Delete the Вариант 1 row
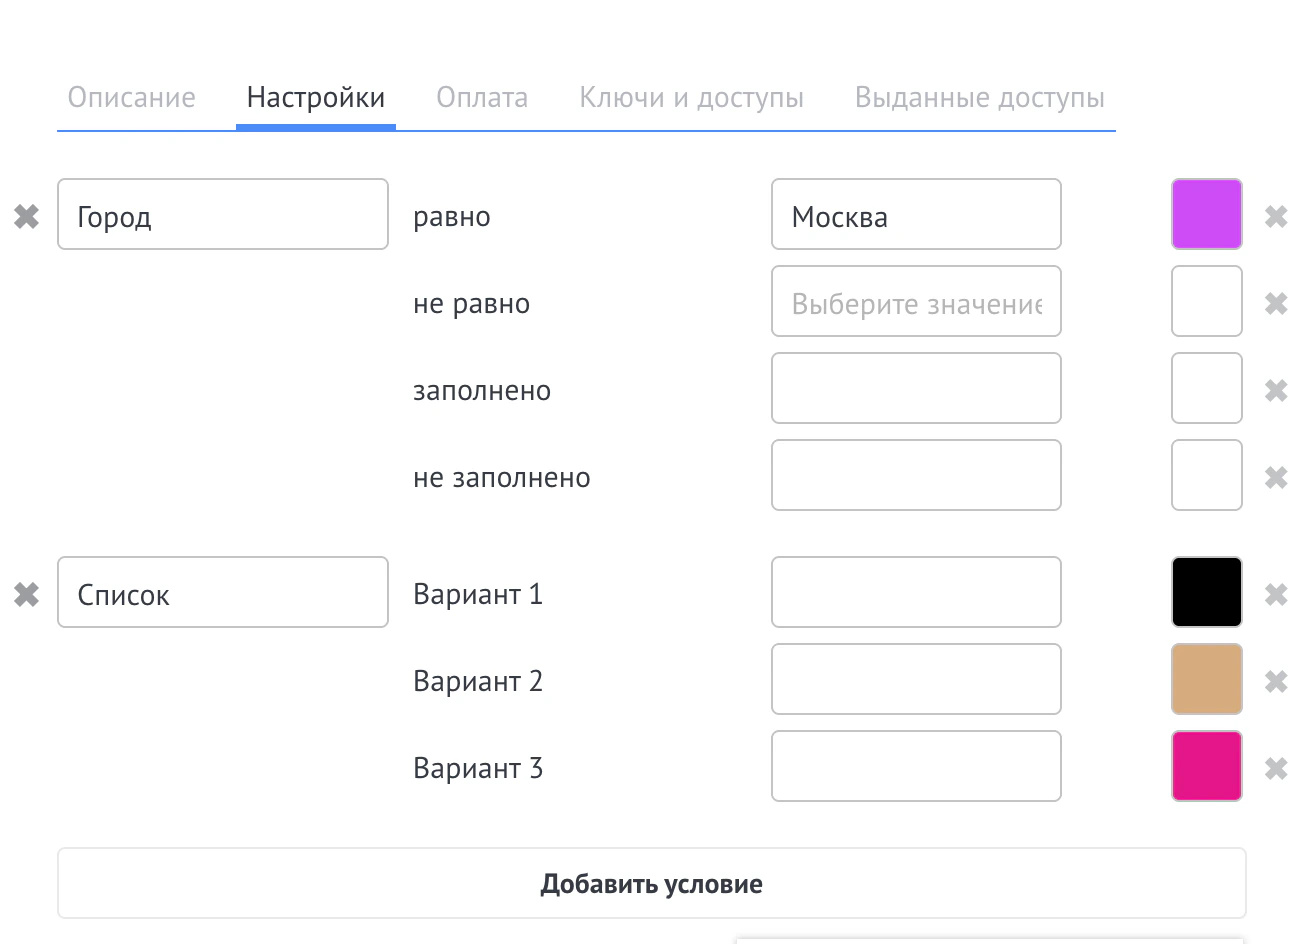The width and height of the screenshot is (1296, 944). (1275, 594)
